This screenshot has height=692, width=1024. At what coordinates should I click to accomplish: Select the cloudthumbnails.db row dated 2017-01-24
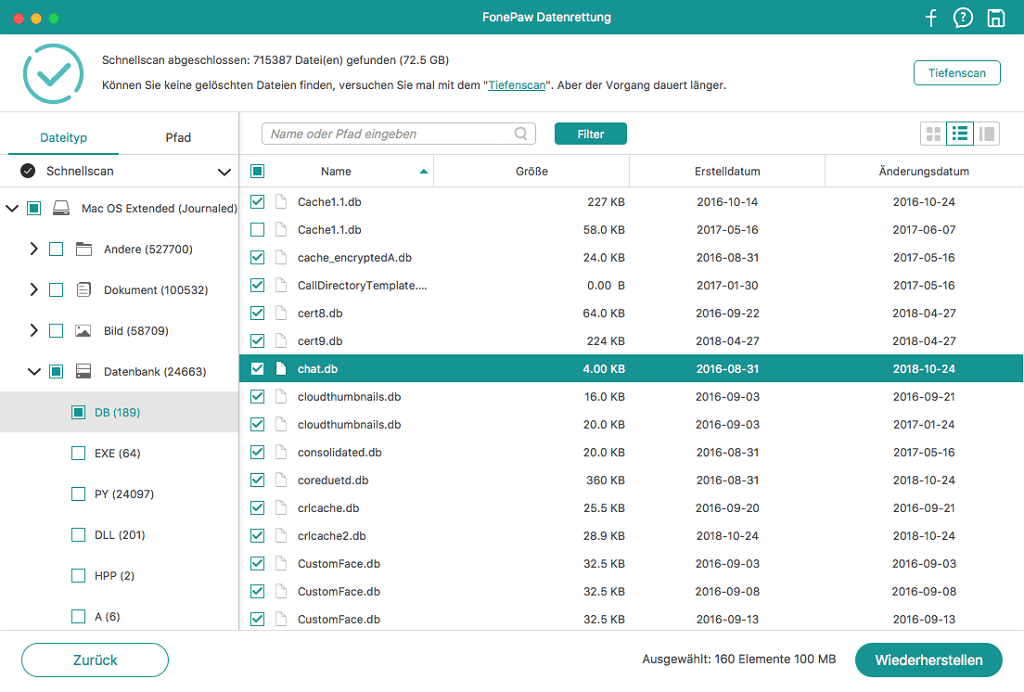631,425
